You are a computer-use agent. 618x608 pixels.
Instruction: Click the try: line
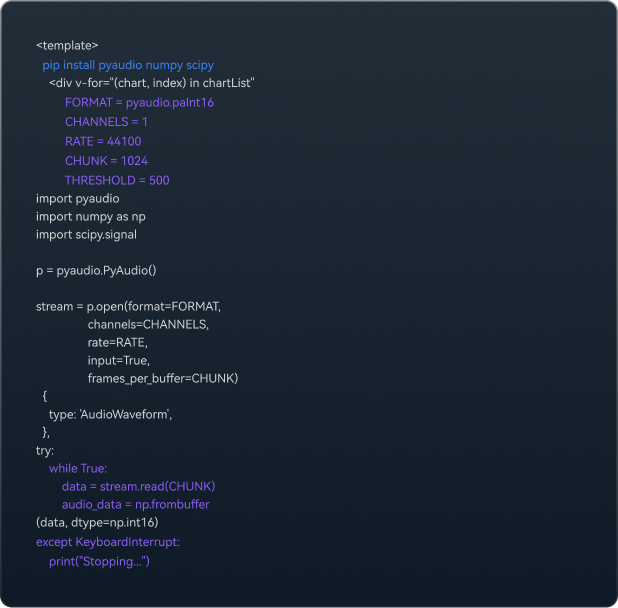click(x=45, y=450)
